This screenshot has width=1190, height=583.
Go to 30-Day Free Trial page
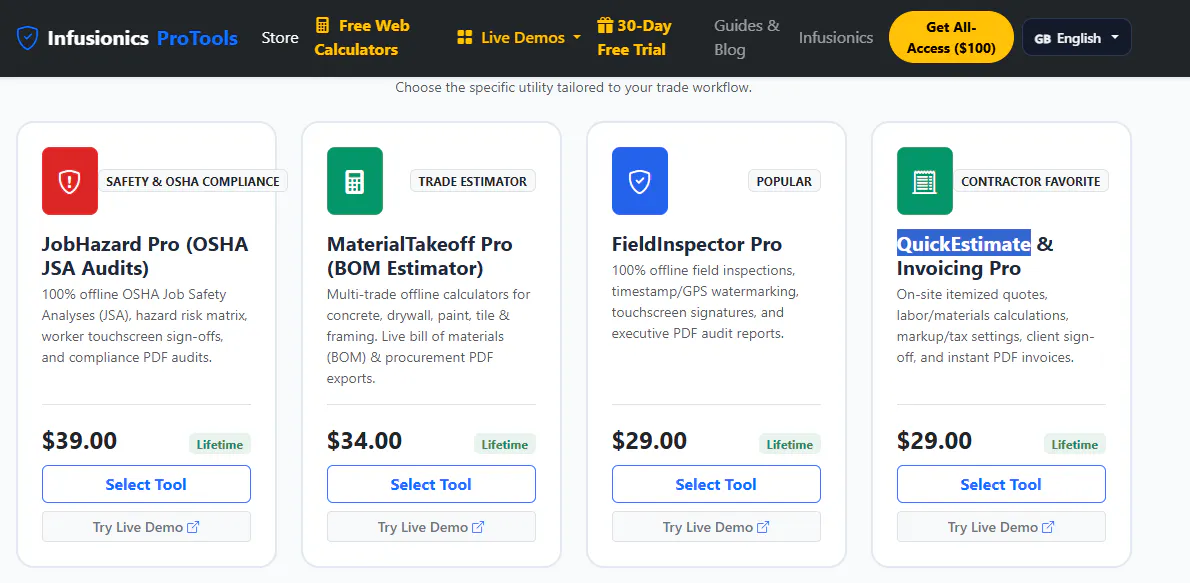click(634, 37)
